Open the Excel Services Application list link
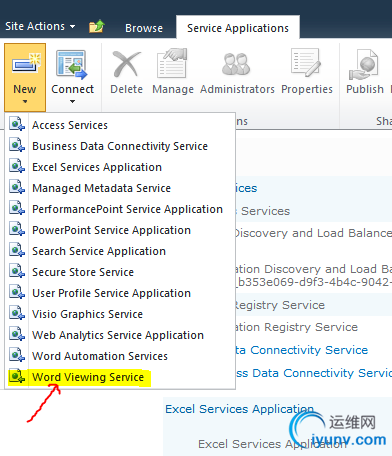This screenshot has width=392, height=456. click(240, 409)
